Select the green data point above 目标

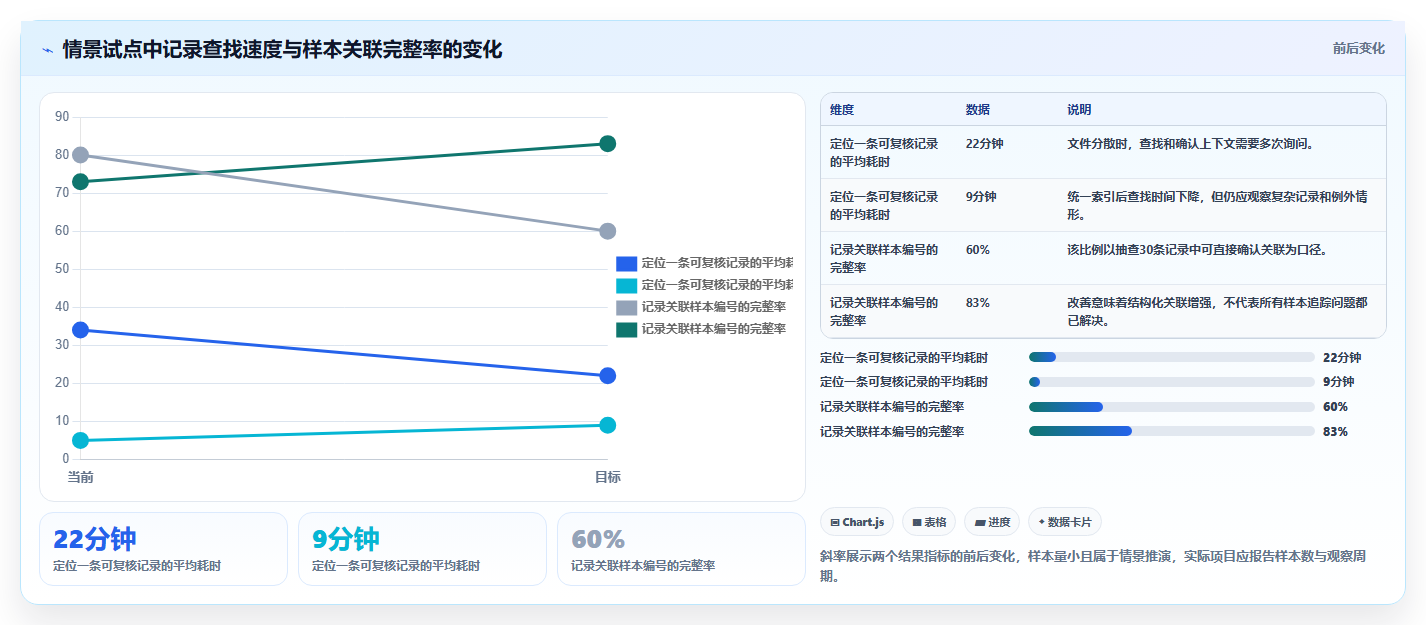[x=607, y=144]
